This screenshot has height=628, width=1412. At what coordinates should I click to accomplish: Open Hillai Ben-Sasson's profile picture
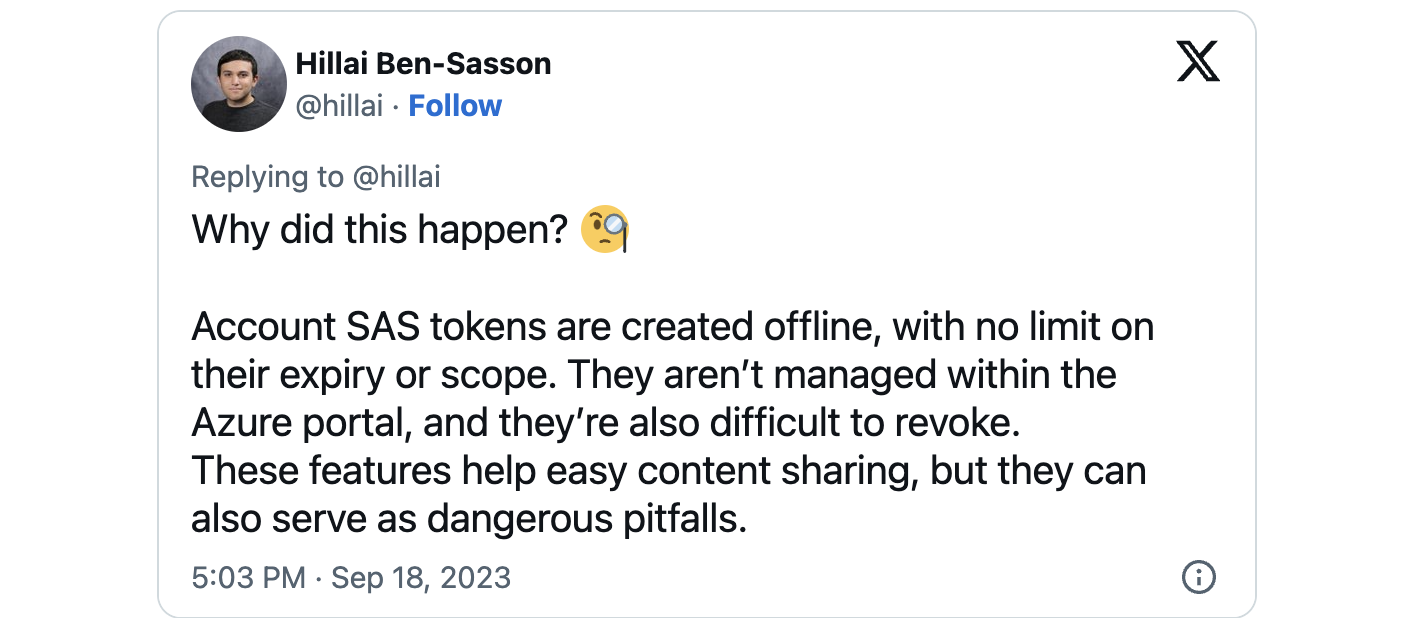point(239,85)
